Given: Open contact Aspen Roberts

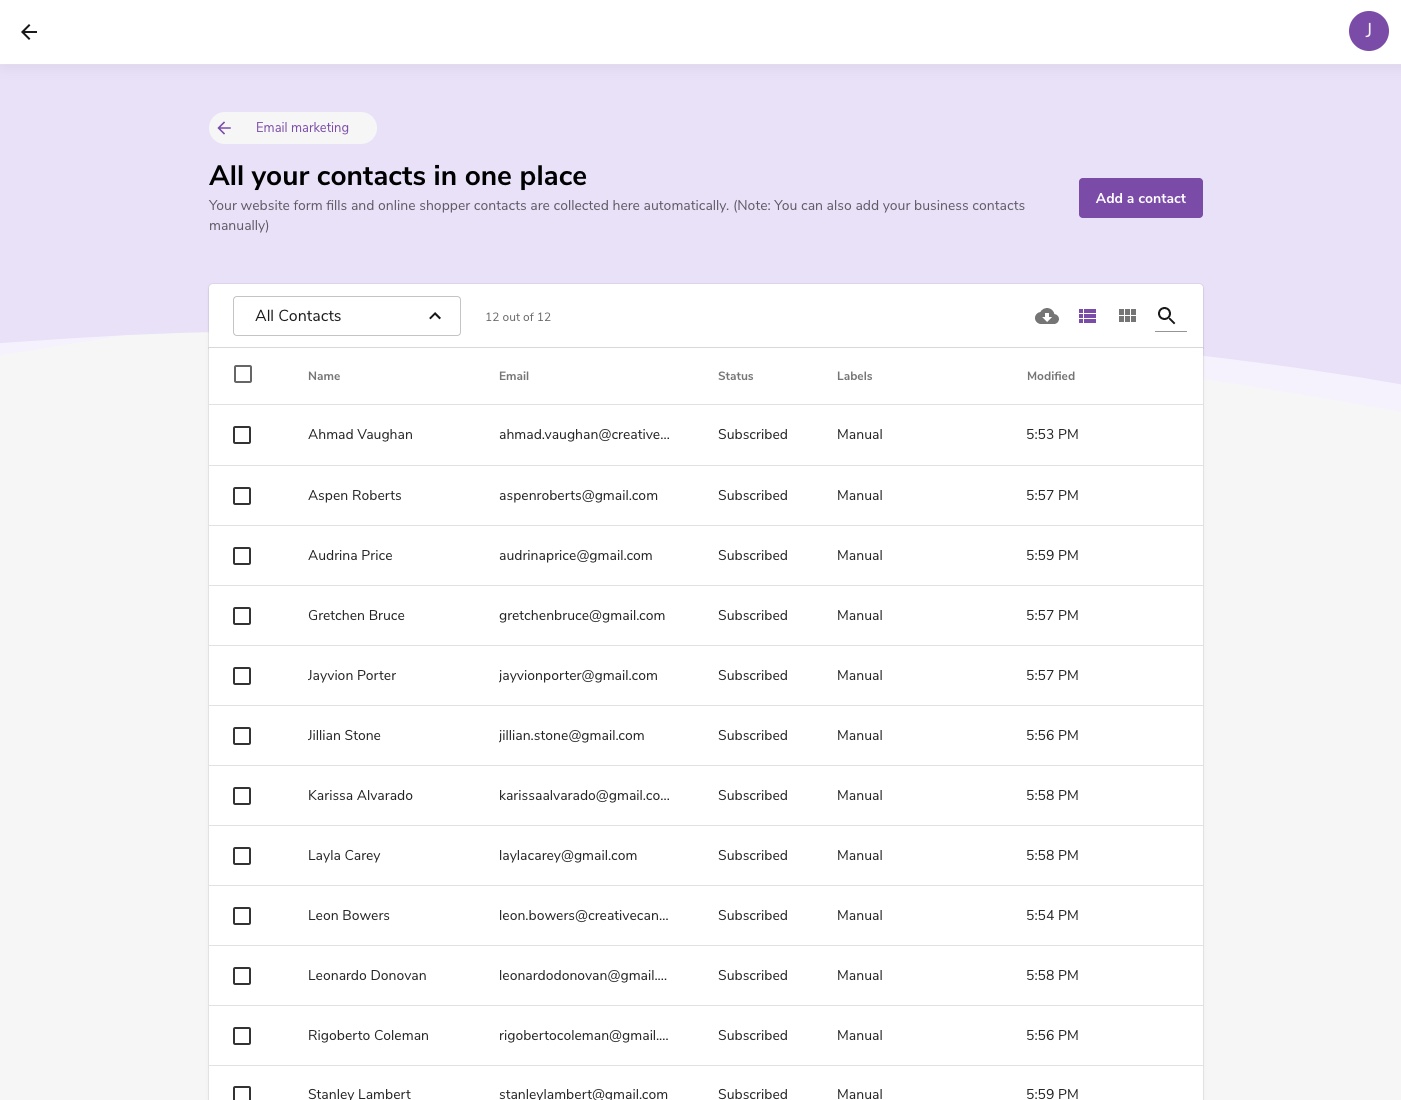Looking at the screenshot, I should coord(354,495).
